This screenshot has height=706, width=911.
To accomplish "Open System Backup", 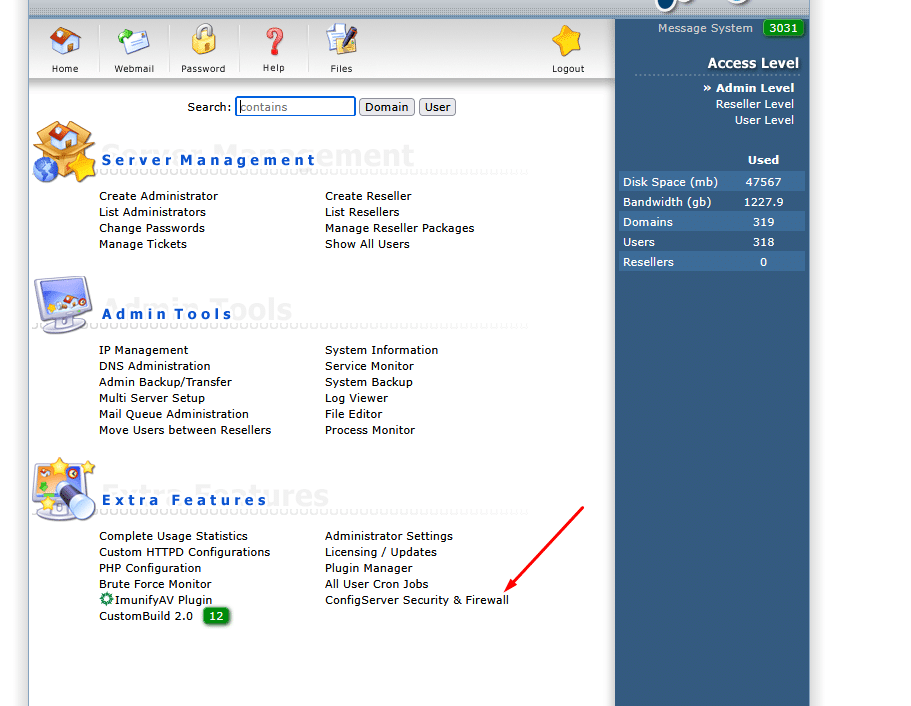I will pos(368,382).
